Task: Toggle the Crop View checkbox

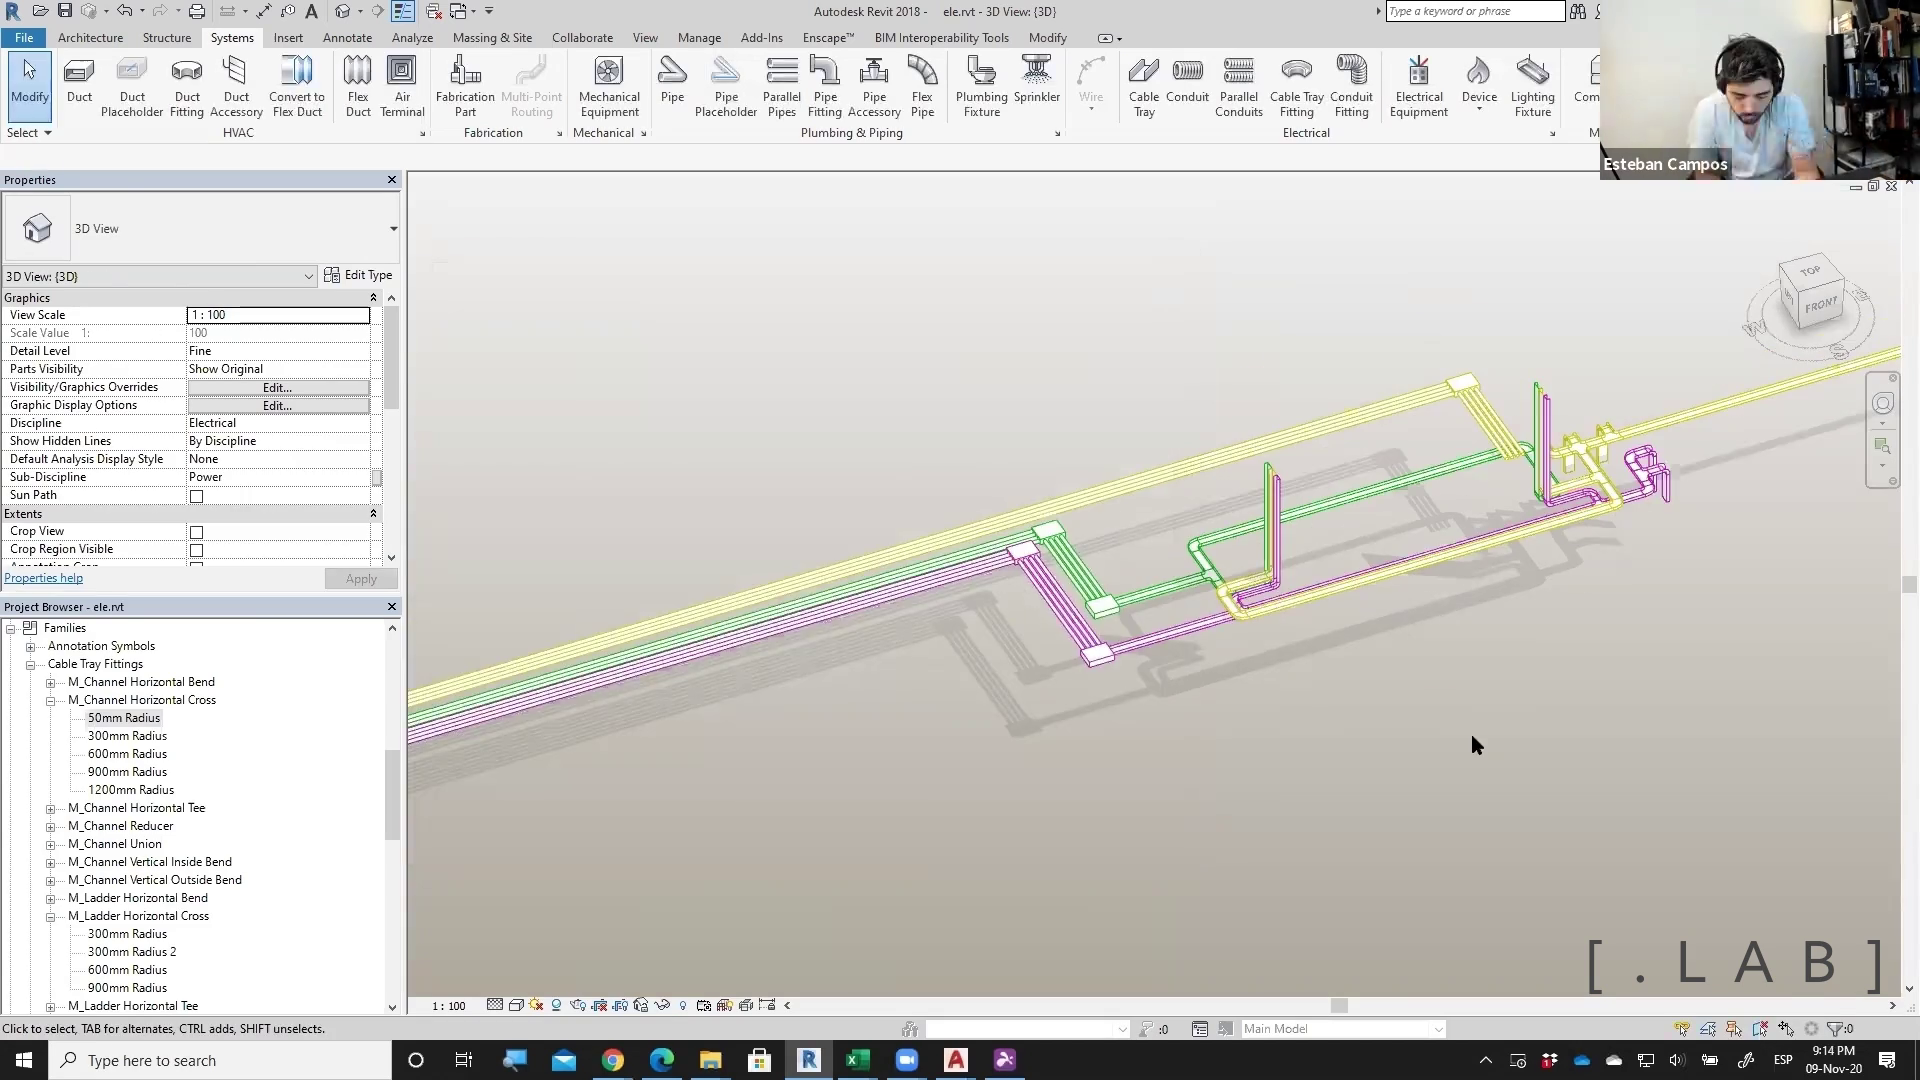Action: [197, 532]
